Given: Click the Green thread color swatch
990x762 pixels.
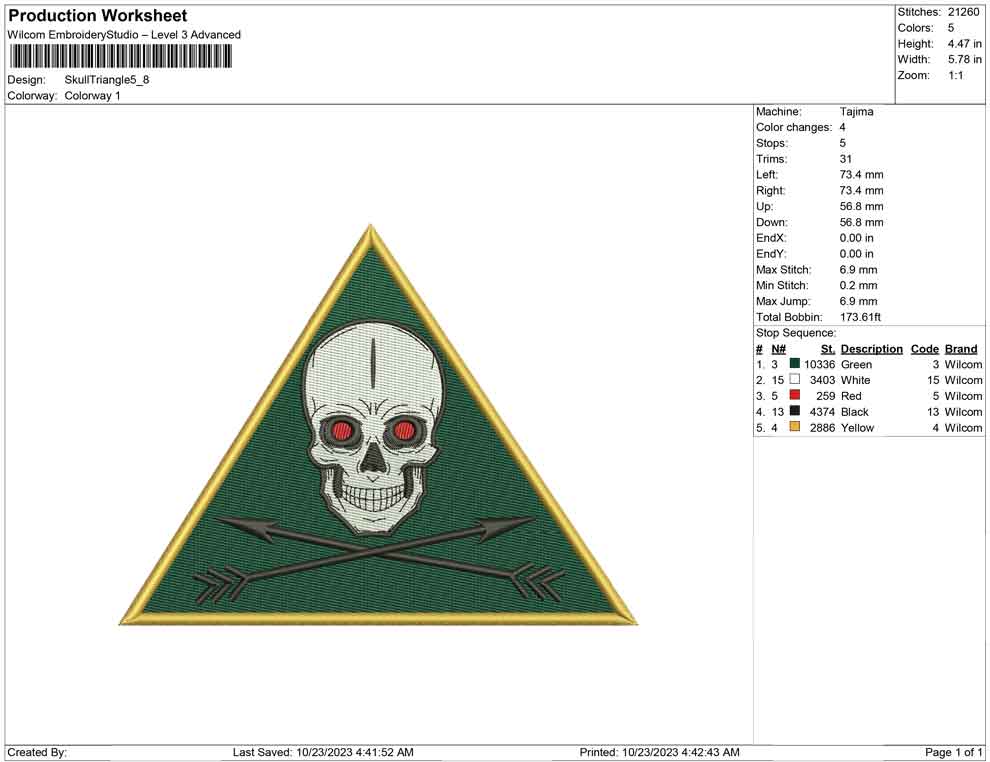Looking at the screenshot, I should click(x=795, y=364).
